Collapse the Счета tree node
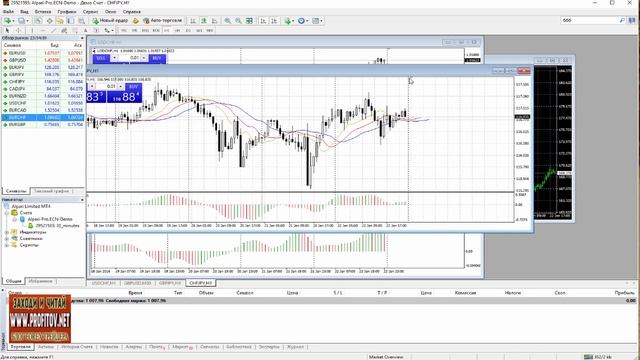 click(x=7, y=213)
